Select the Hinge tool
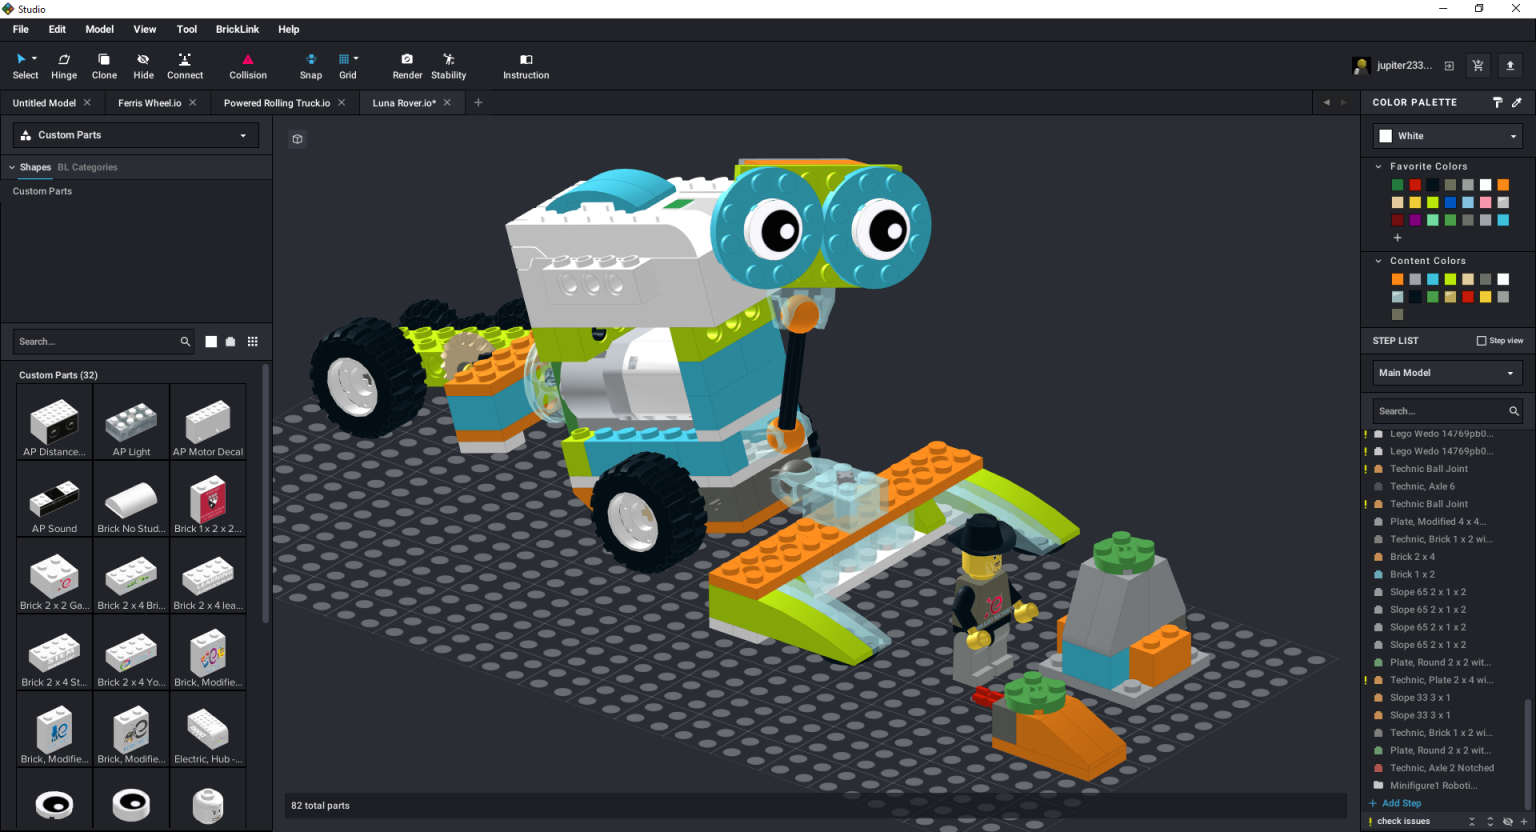The image size is (1536, 832). pyautogui.click(x=64, y=66)
